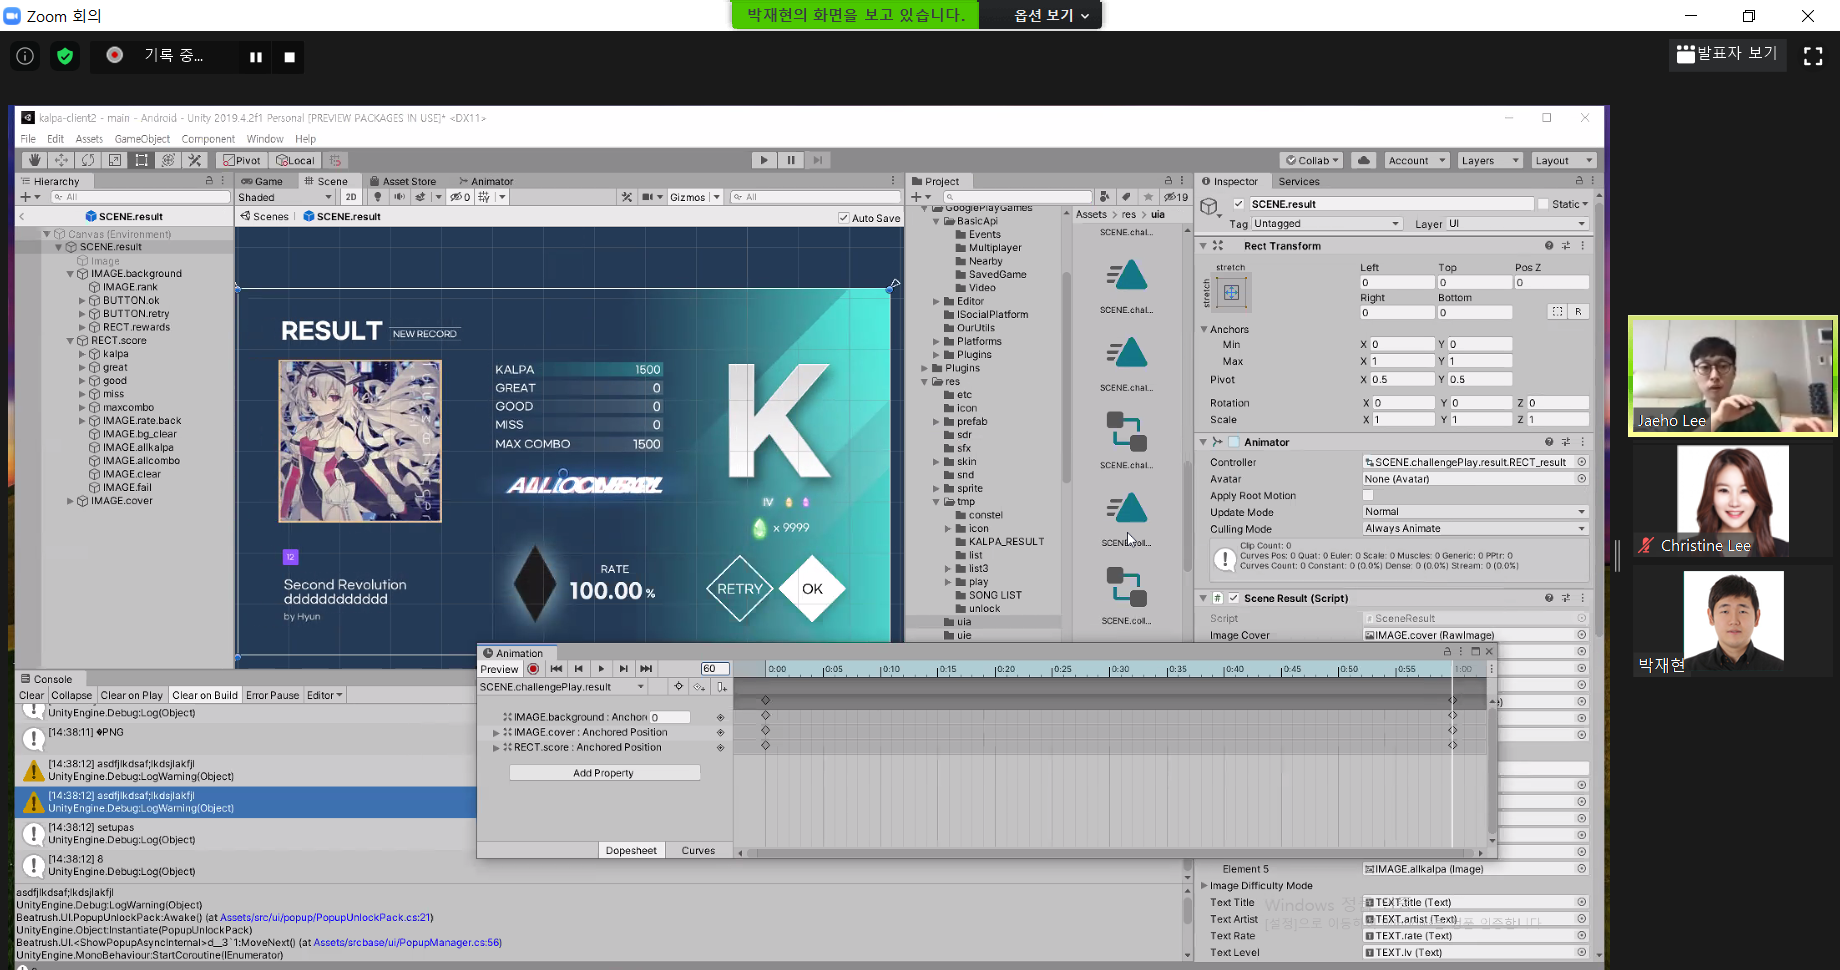Viewport: 1840px width, 970px height.
Task: Jump to the first animation frame
Action: click(556, 669)
